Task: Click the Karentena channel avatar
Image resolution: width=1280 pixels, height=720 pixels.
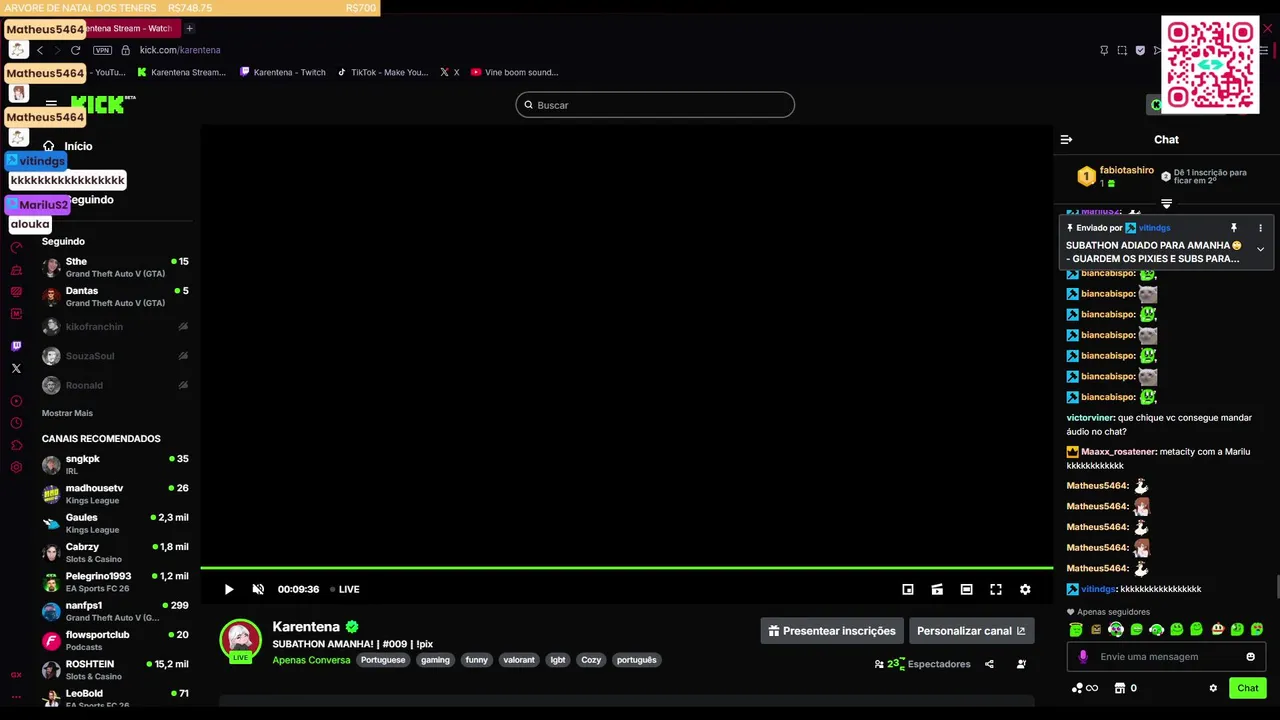Action: tap(240, 640)
